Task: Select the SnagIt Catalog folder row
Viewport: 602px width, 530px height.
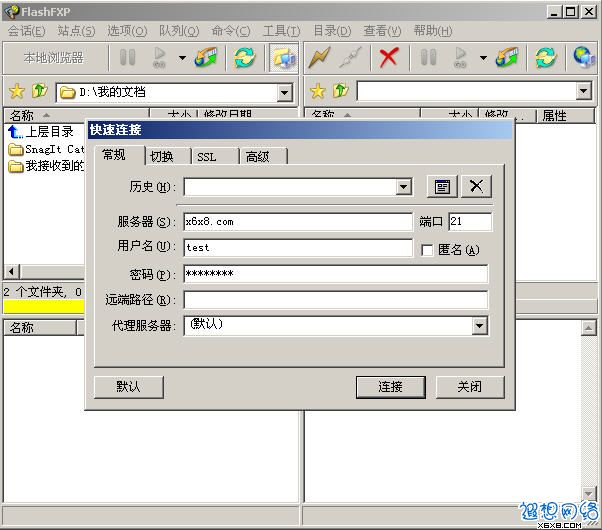Action: 46,149
